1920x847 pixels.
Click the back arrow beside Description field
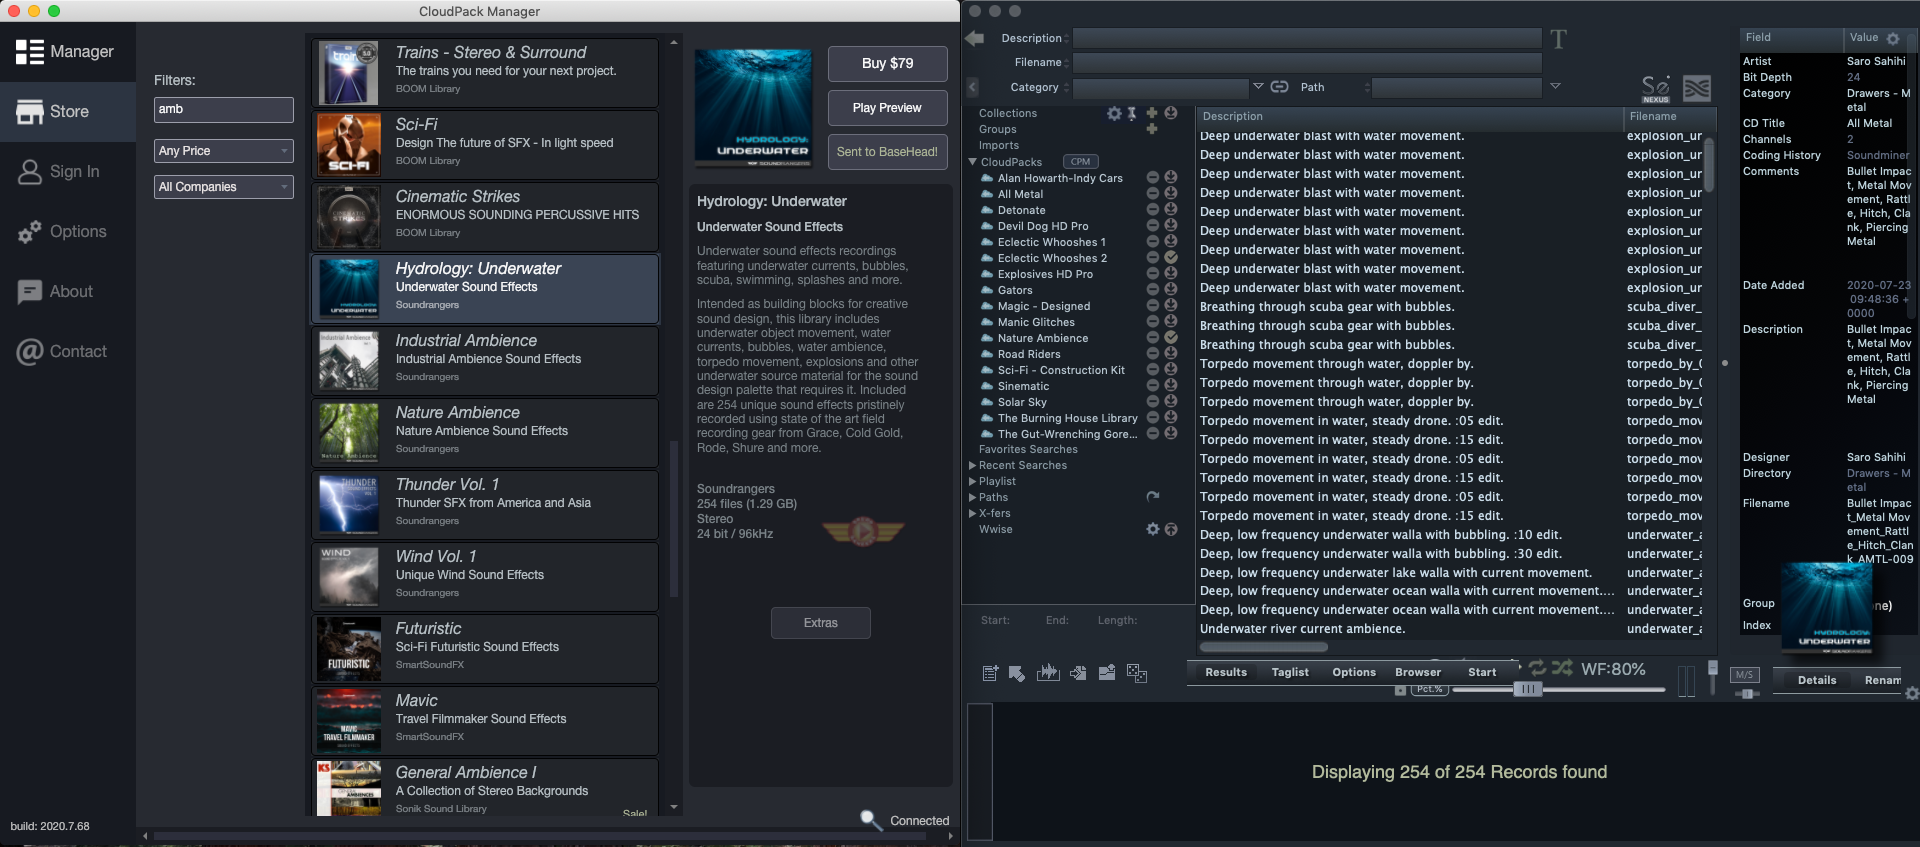(x=975, y=38)
